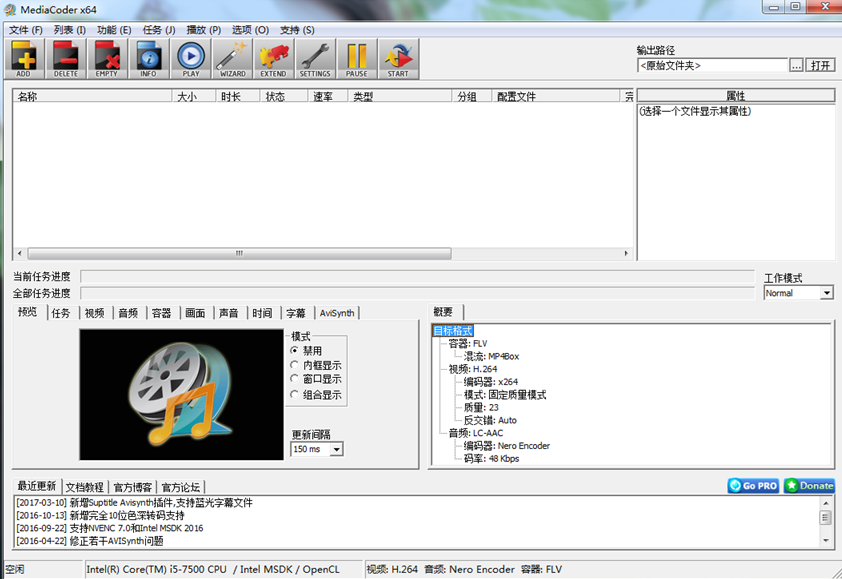
Task: Select the 内框显示 radio button
Action: click(294, 365)
